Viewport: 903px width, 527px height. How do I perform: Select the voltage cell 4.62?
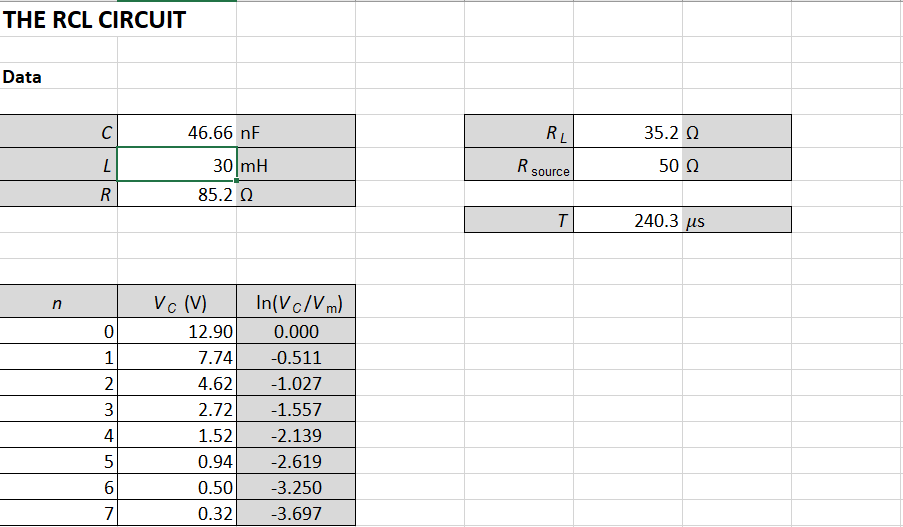(x=177, y=383)
